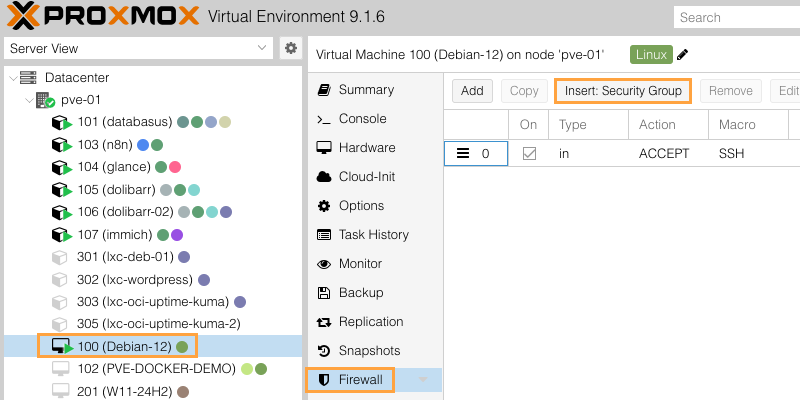Screen dimensions: 800x400
Task: Click the pencil icon to edit tags
Action: coord(682,55)
